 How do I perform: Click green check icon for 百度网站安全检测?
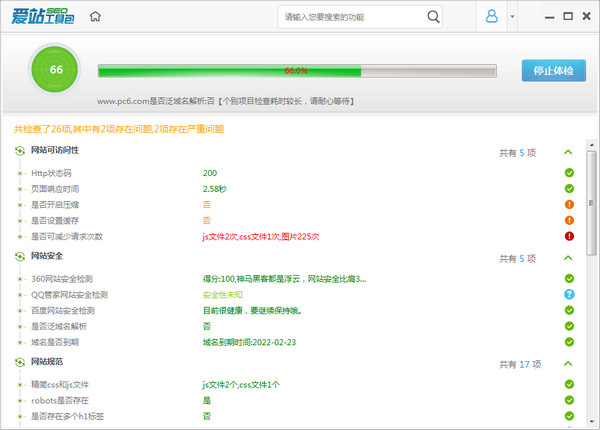click(x=569, y=310)
